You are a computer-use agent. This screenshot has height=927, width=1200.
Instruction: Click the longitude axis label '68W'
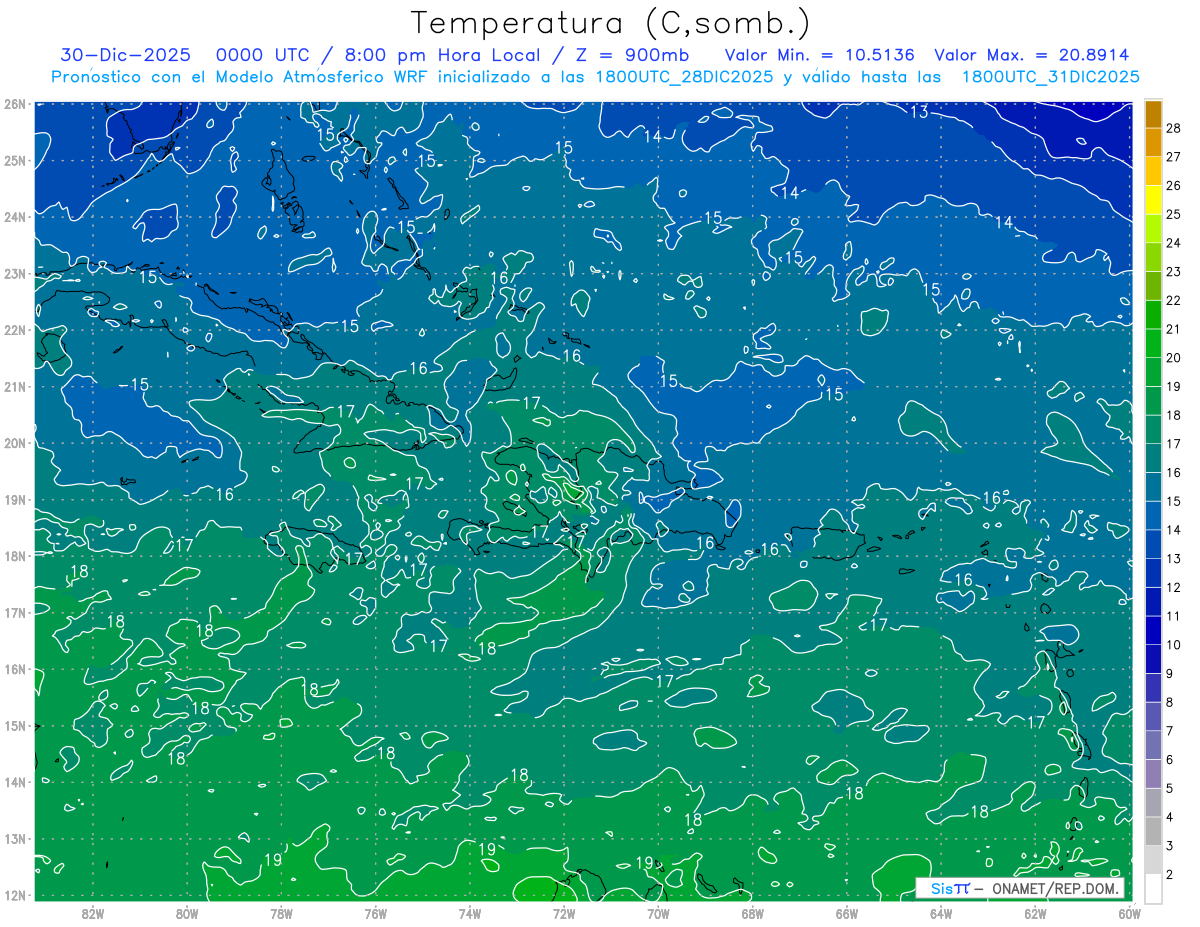click(752, 914)
